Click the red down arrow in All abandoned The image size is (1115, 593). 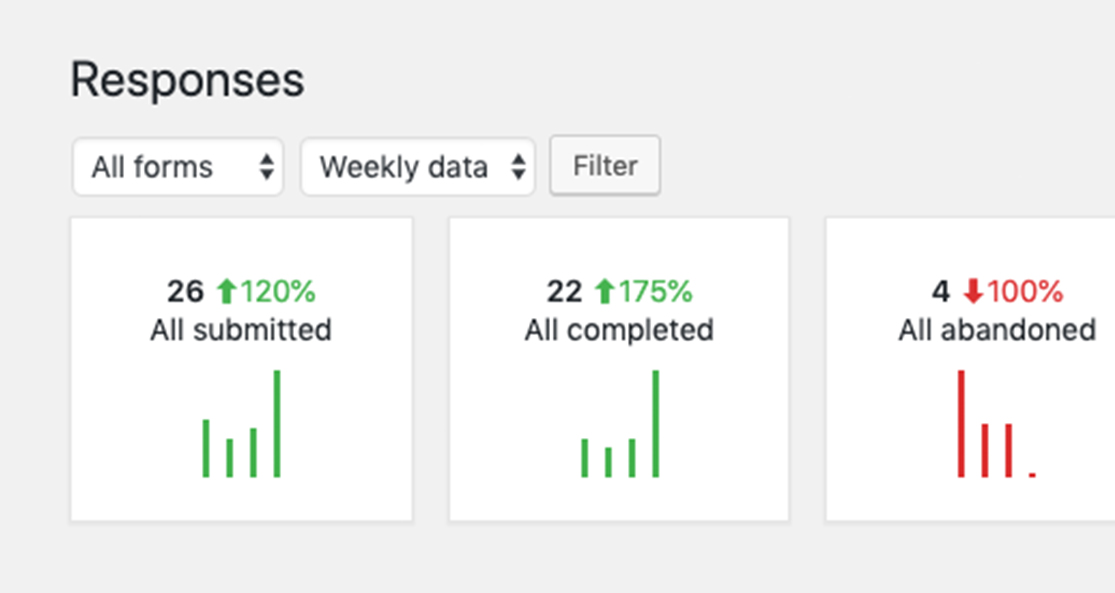click(x=973, y=292)
